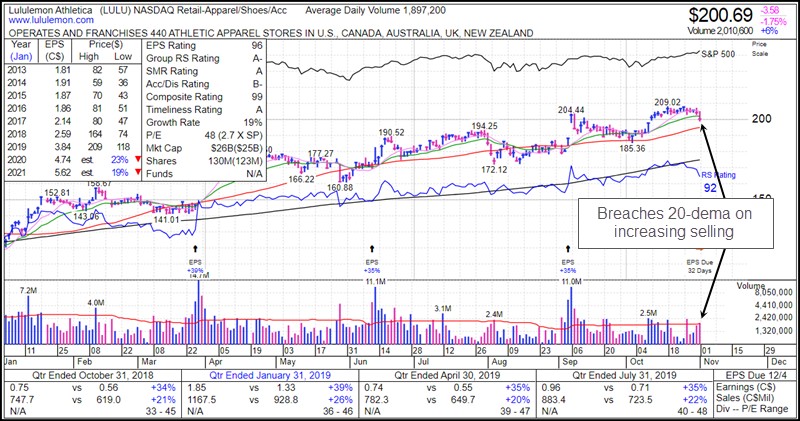
Task: Click the 160.88 price low label
Action: click(340, 187)
